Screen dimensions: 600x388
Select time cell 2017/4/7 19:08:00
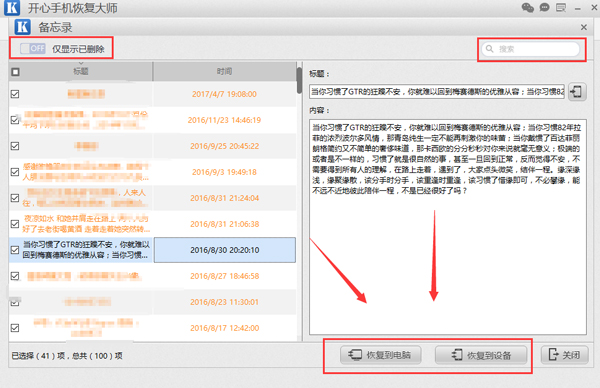click(x=225, y=94)
